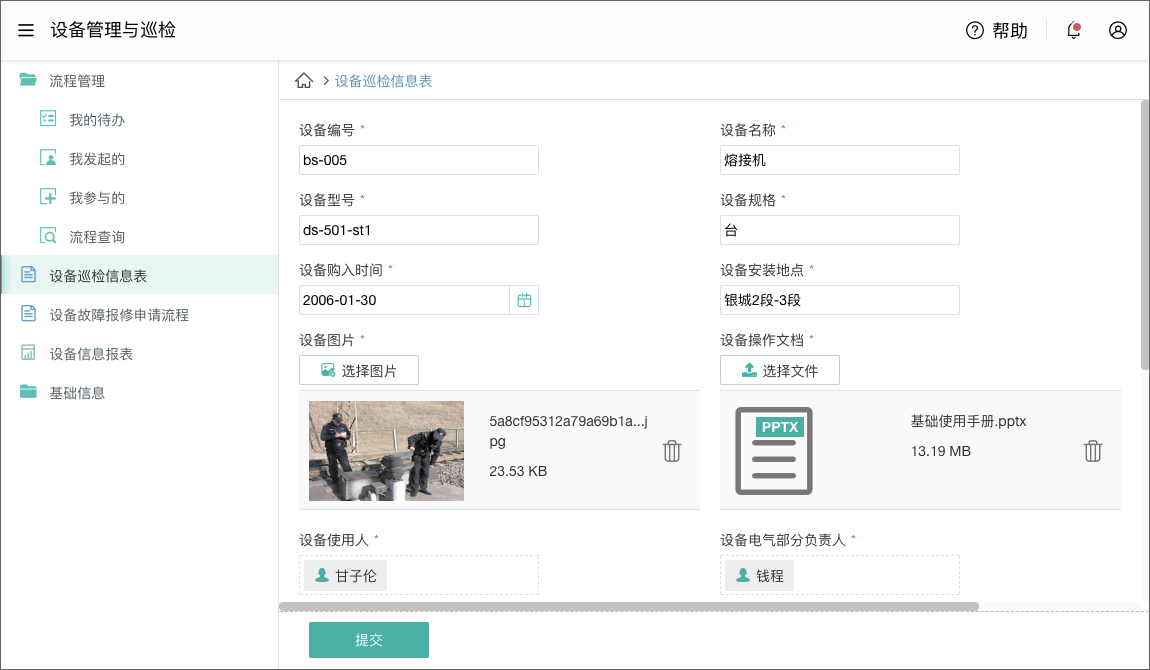Select 设备故障报修申请流程 menu item
This screenshot has height=670, width=1150.
coord(119,315)
